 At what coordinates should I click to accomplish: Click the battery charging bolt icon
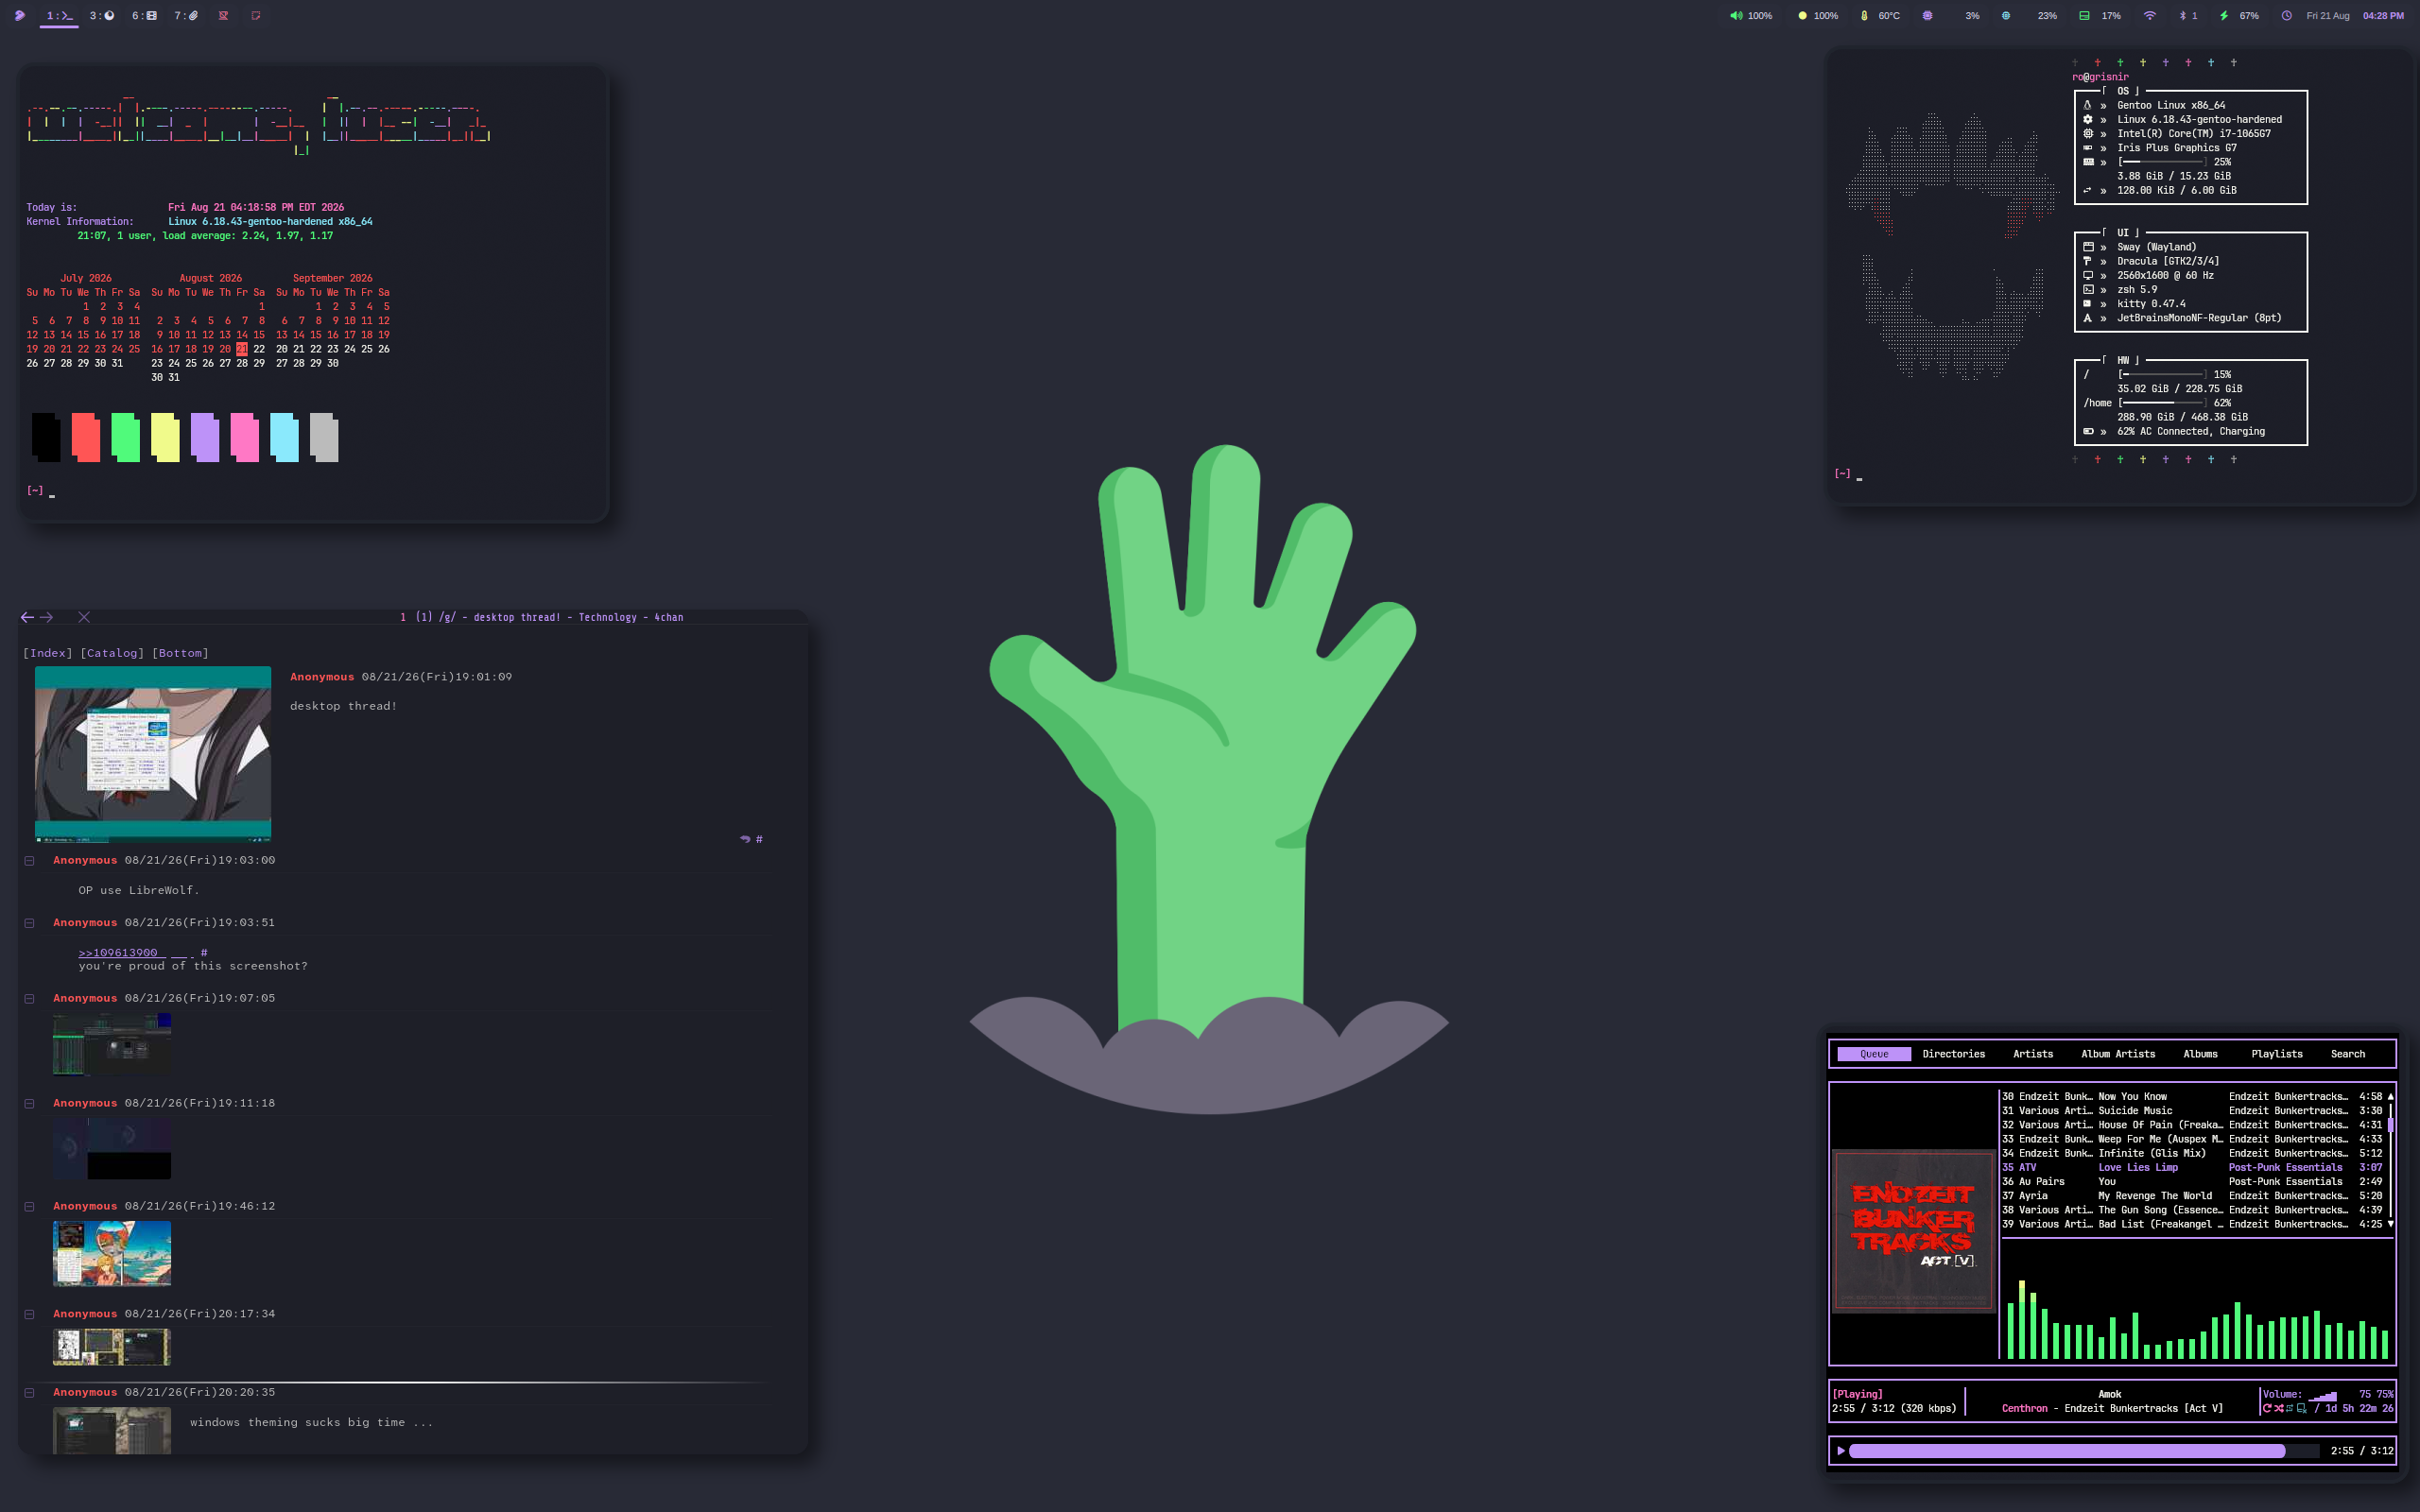(2223, 16)
